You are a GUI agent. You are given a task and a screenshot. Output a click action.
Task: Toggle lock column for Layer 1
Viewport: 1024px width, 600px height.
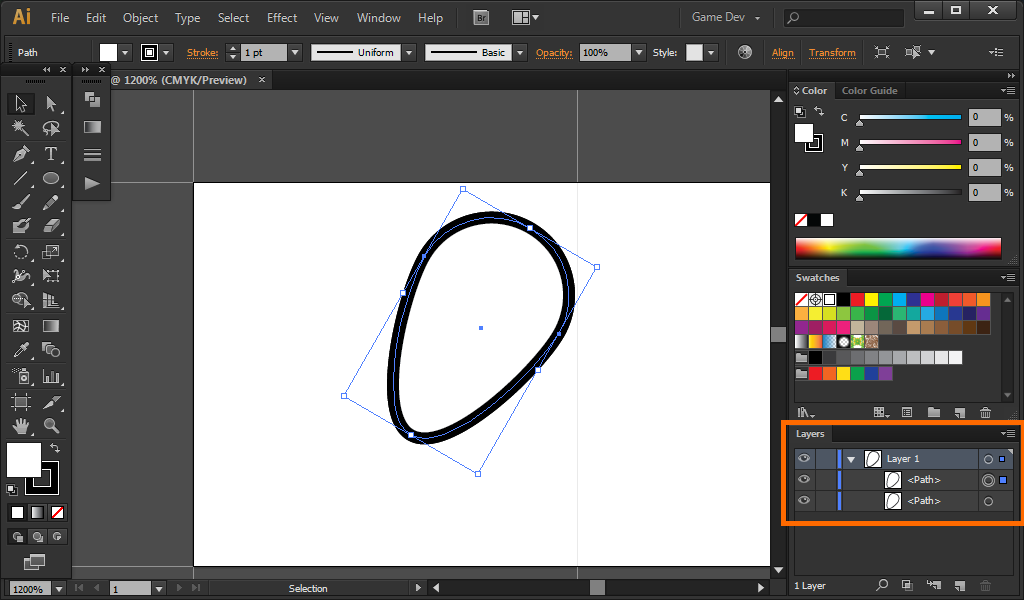pos(825,459)
